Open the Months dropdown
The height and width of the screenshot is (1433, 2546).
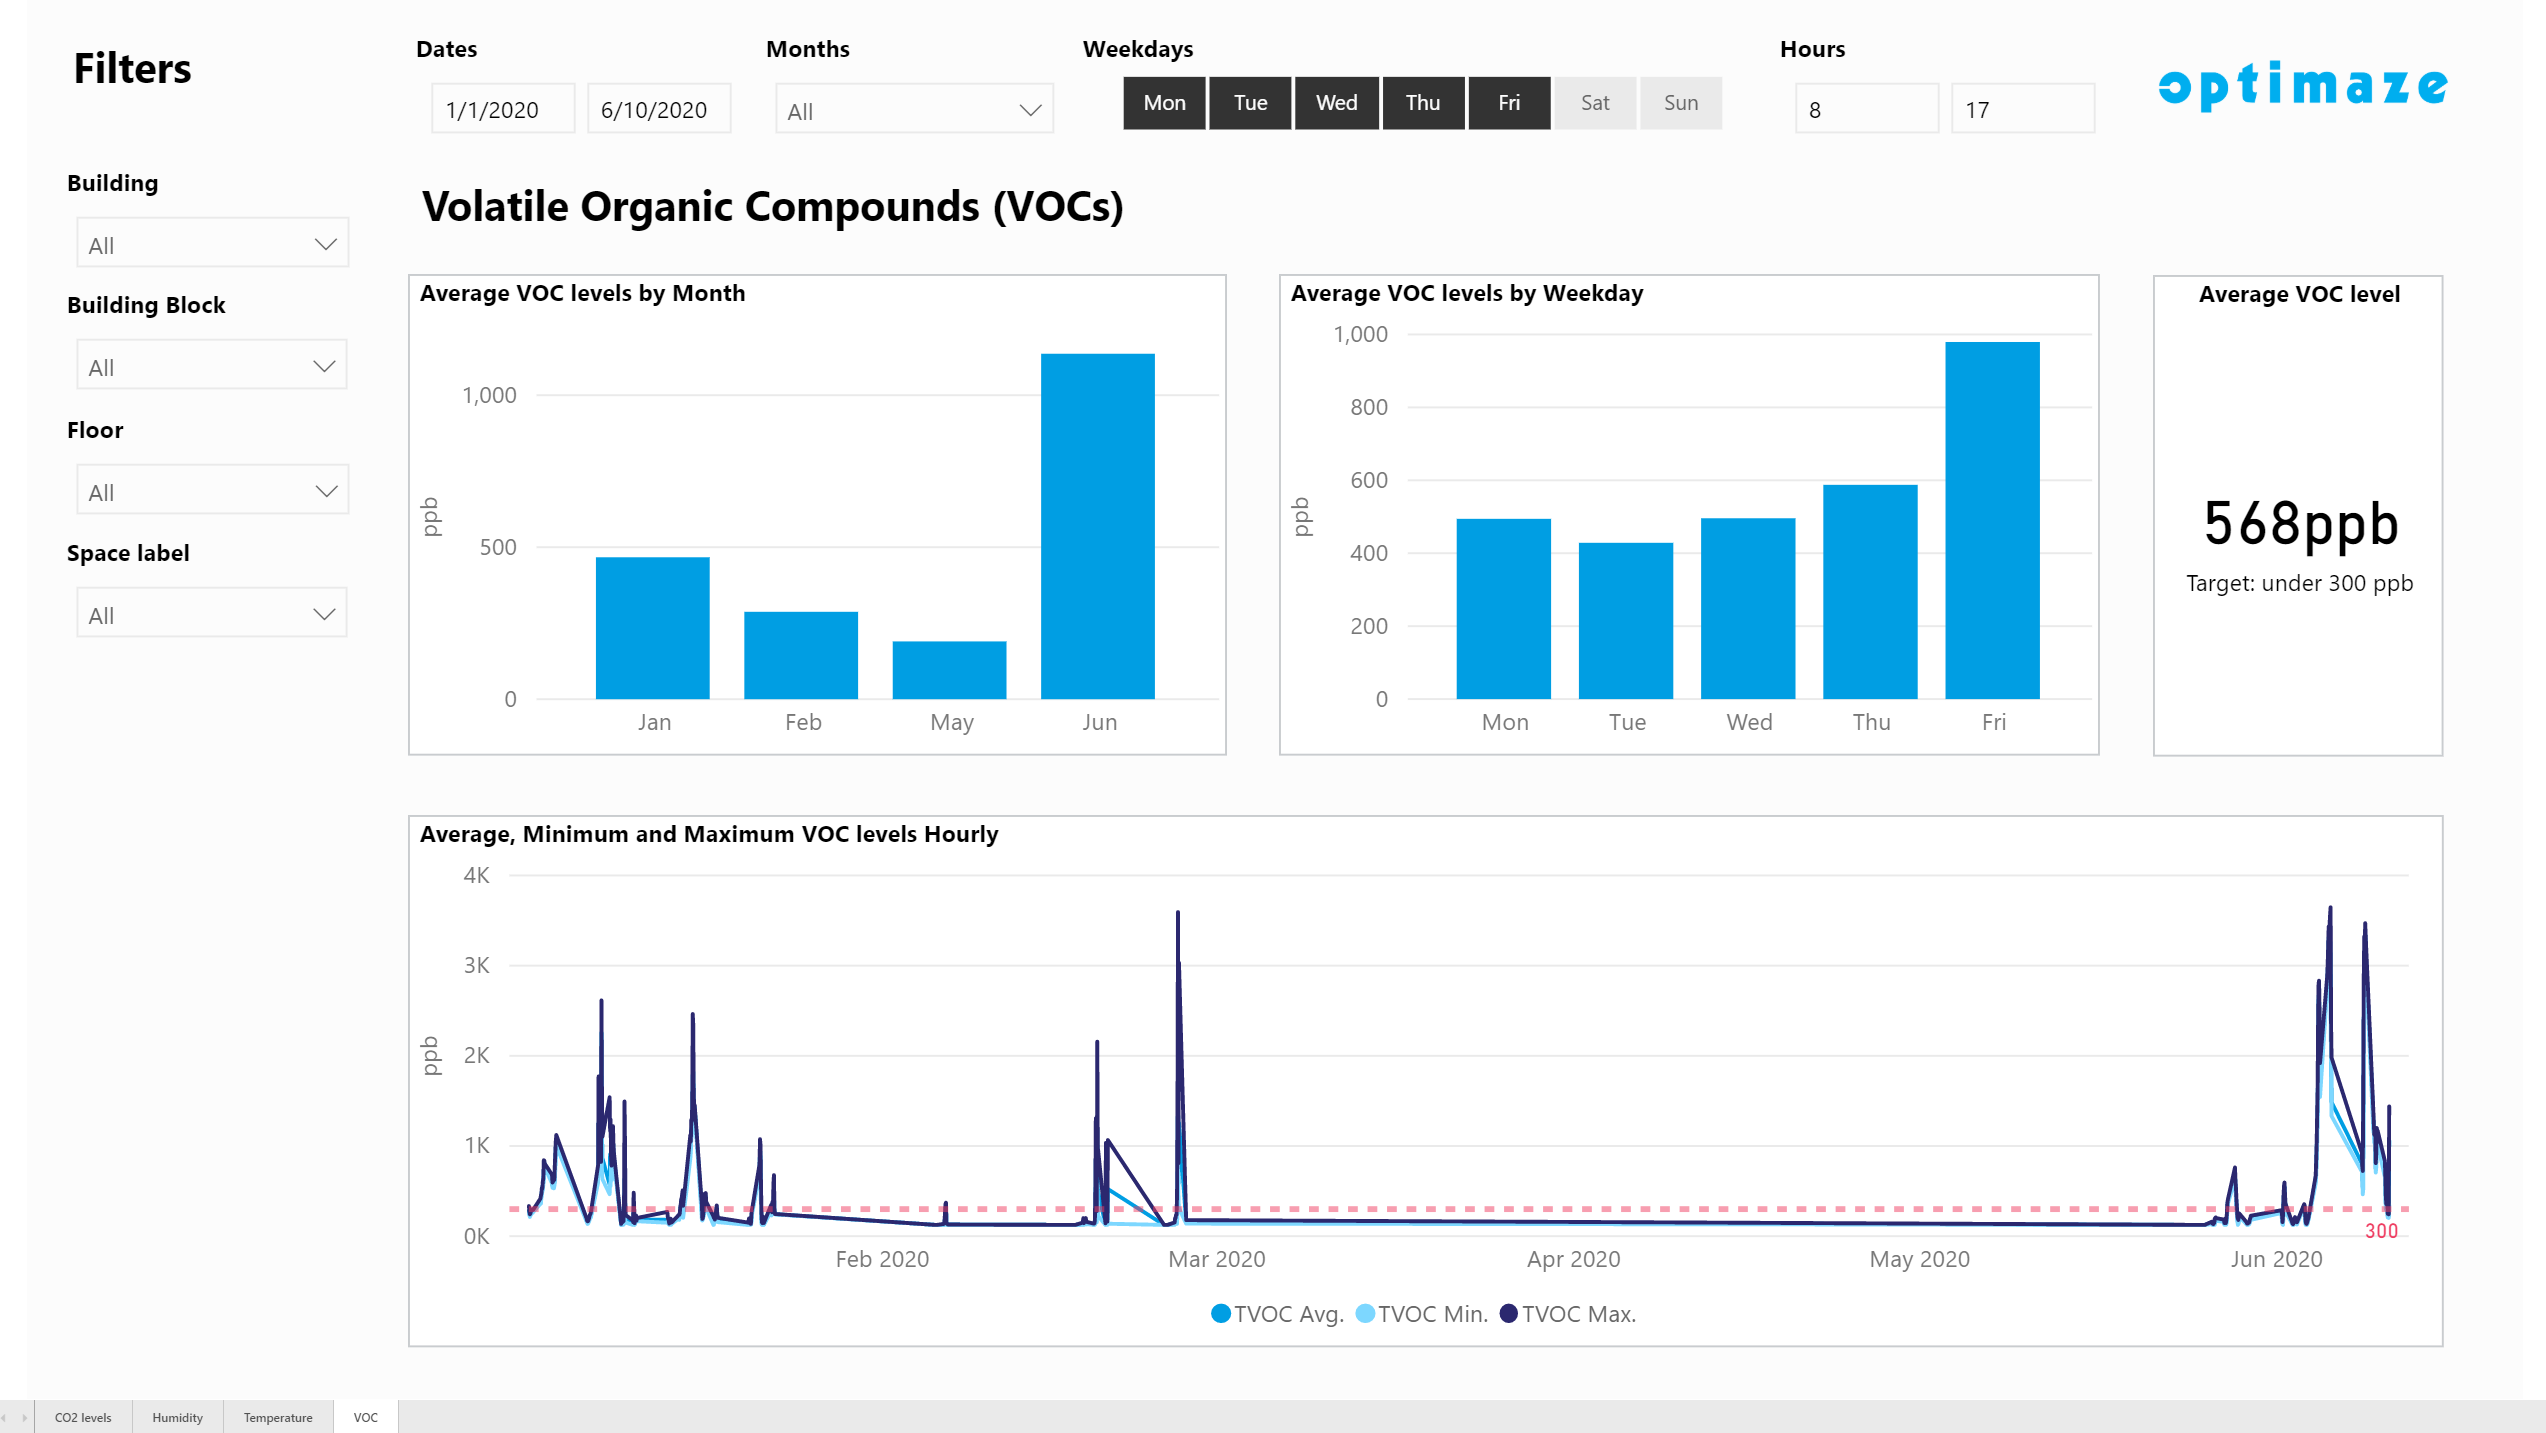click(x=914, y=110)
